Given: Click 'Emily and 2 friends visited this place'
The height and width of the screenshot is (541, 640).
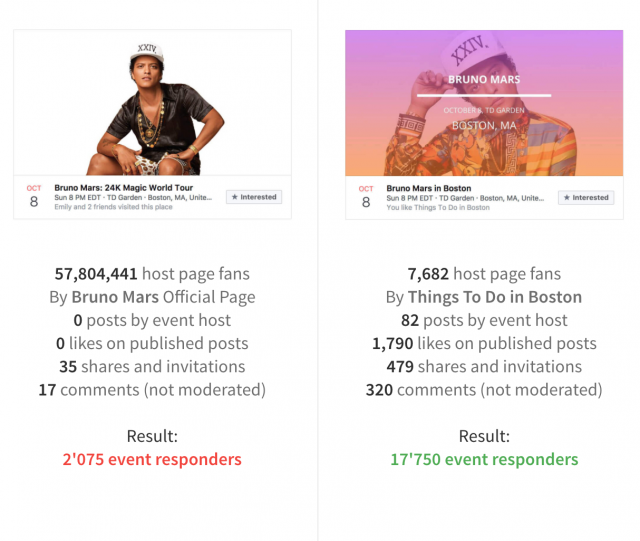Looking at the screenshot, I should coord(113,207).
